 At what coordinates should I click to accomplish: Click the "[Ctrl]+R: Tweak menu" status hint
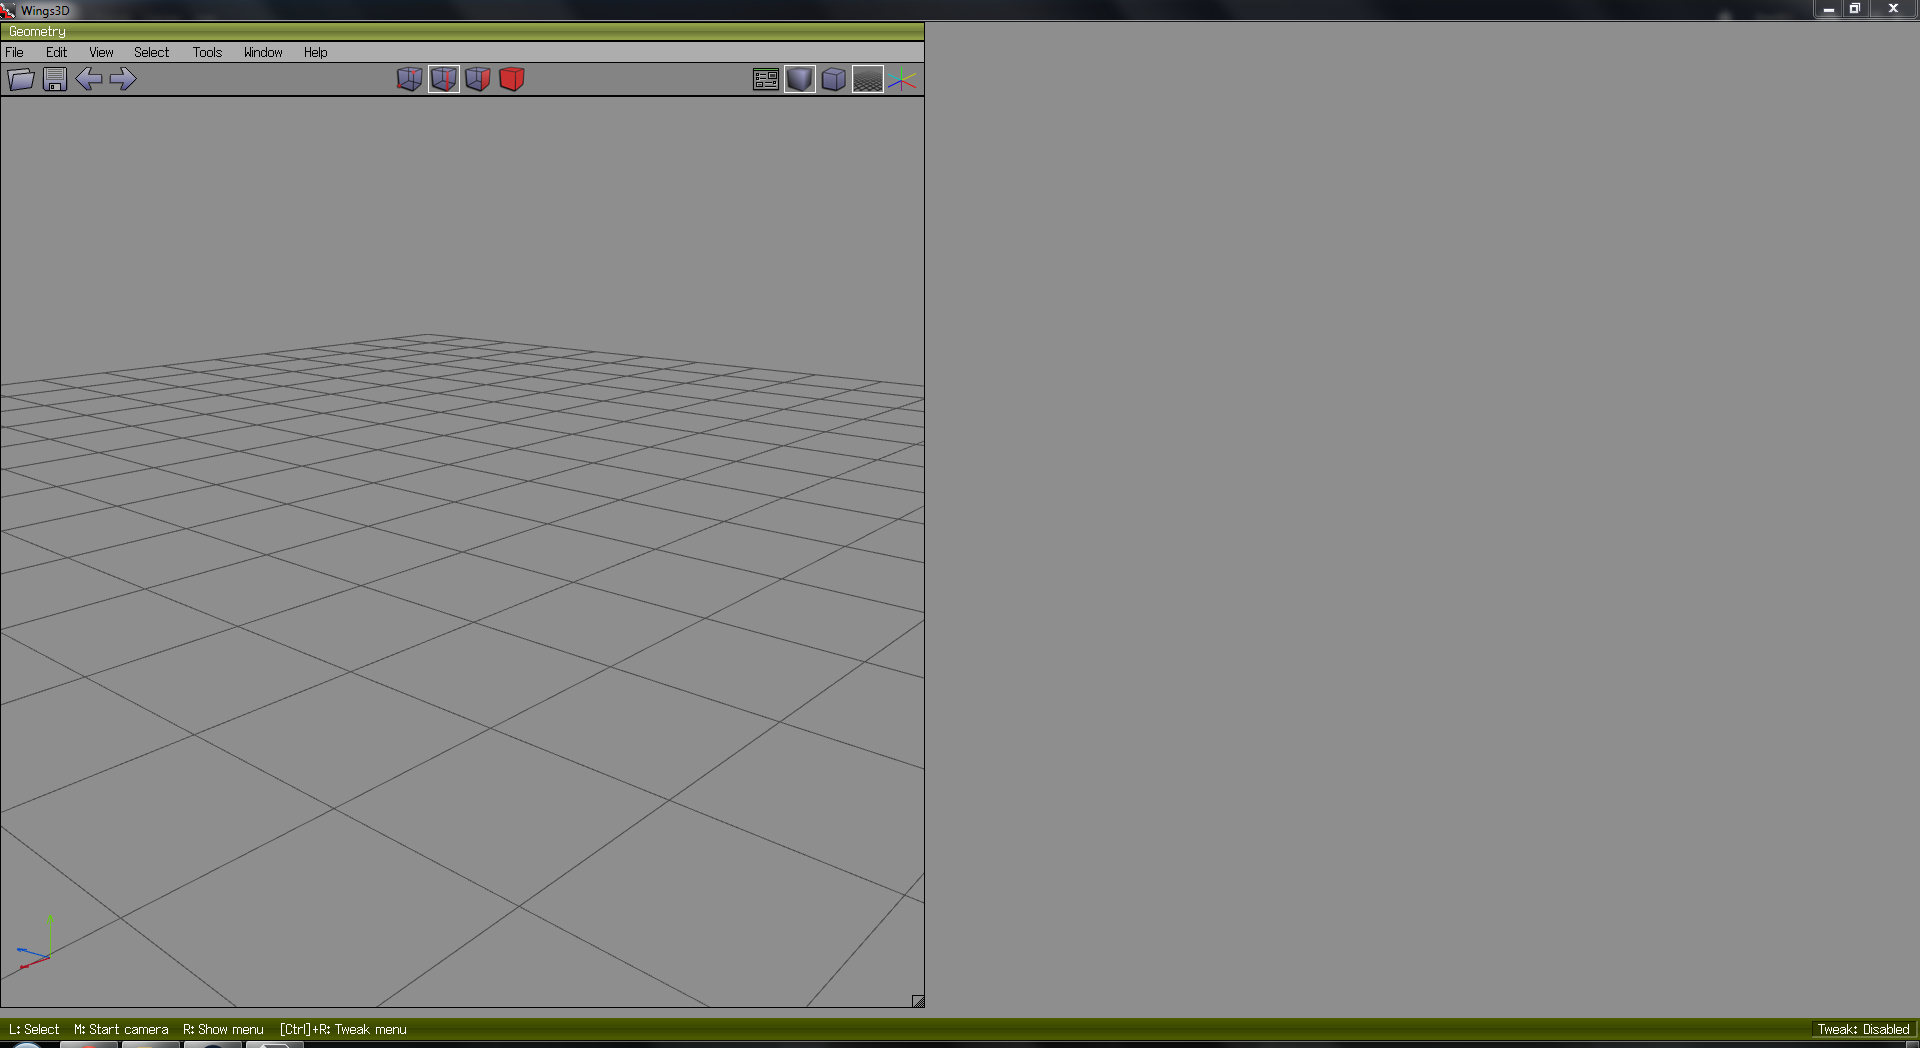click(343, 1029)
